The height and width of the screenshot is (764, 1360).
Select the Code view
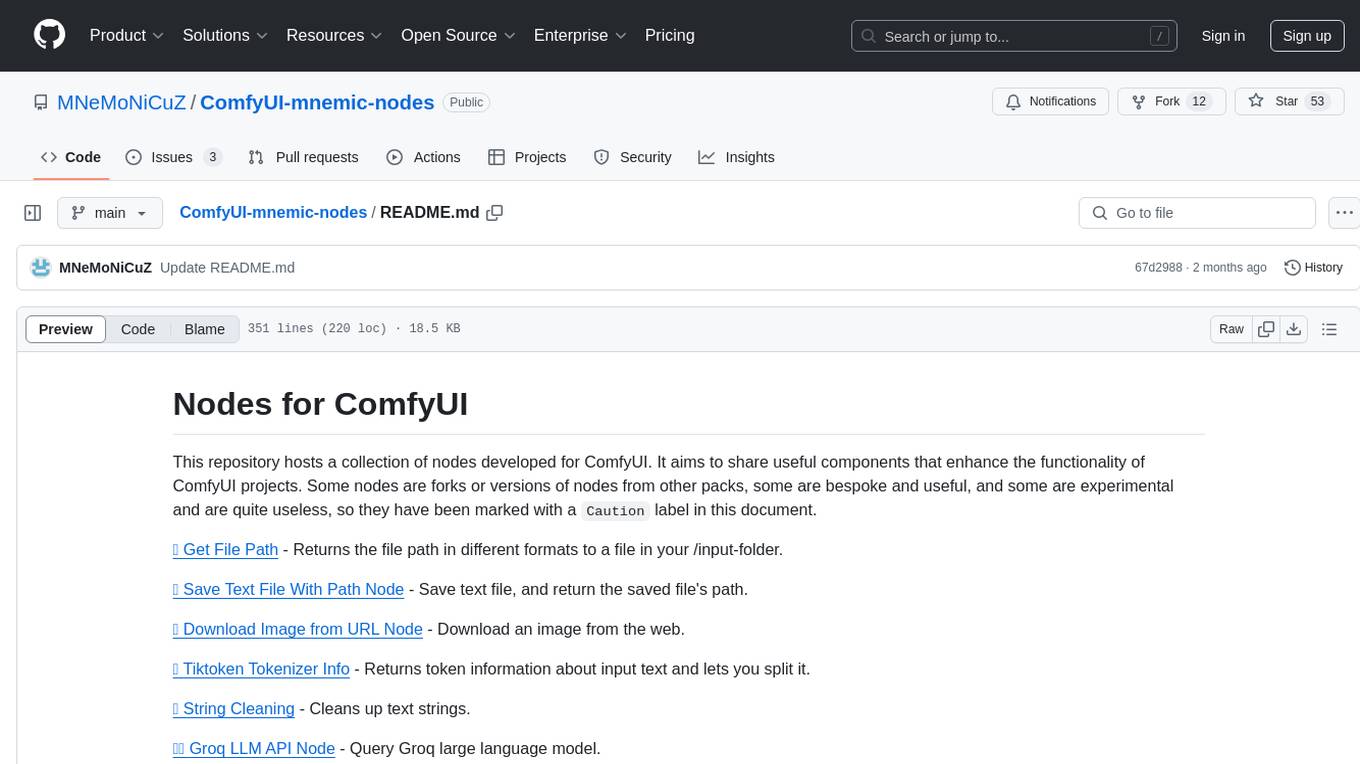138,329
